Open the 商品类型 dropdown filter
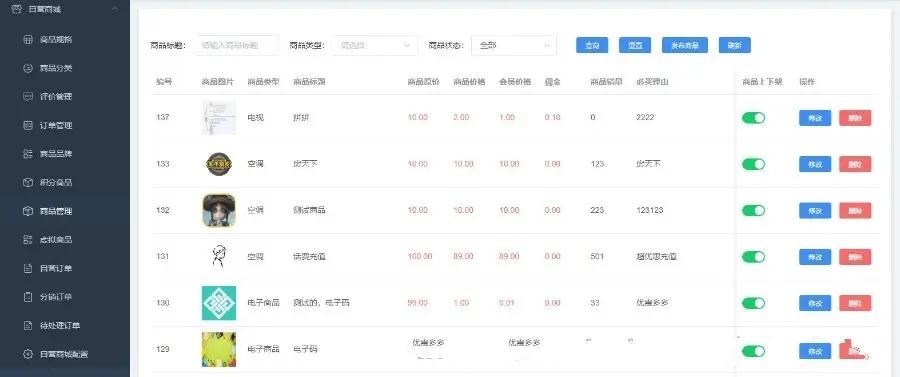900x377 pixels. [x=375, y=45]
